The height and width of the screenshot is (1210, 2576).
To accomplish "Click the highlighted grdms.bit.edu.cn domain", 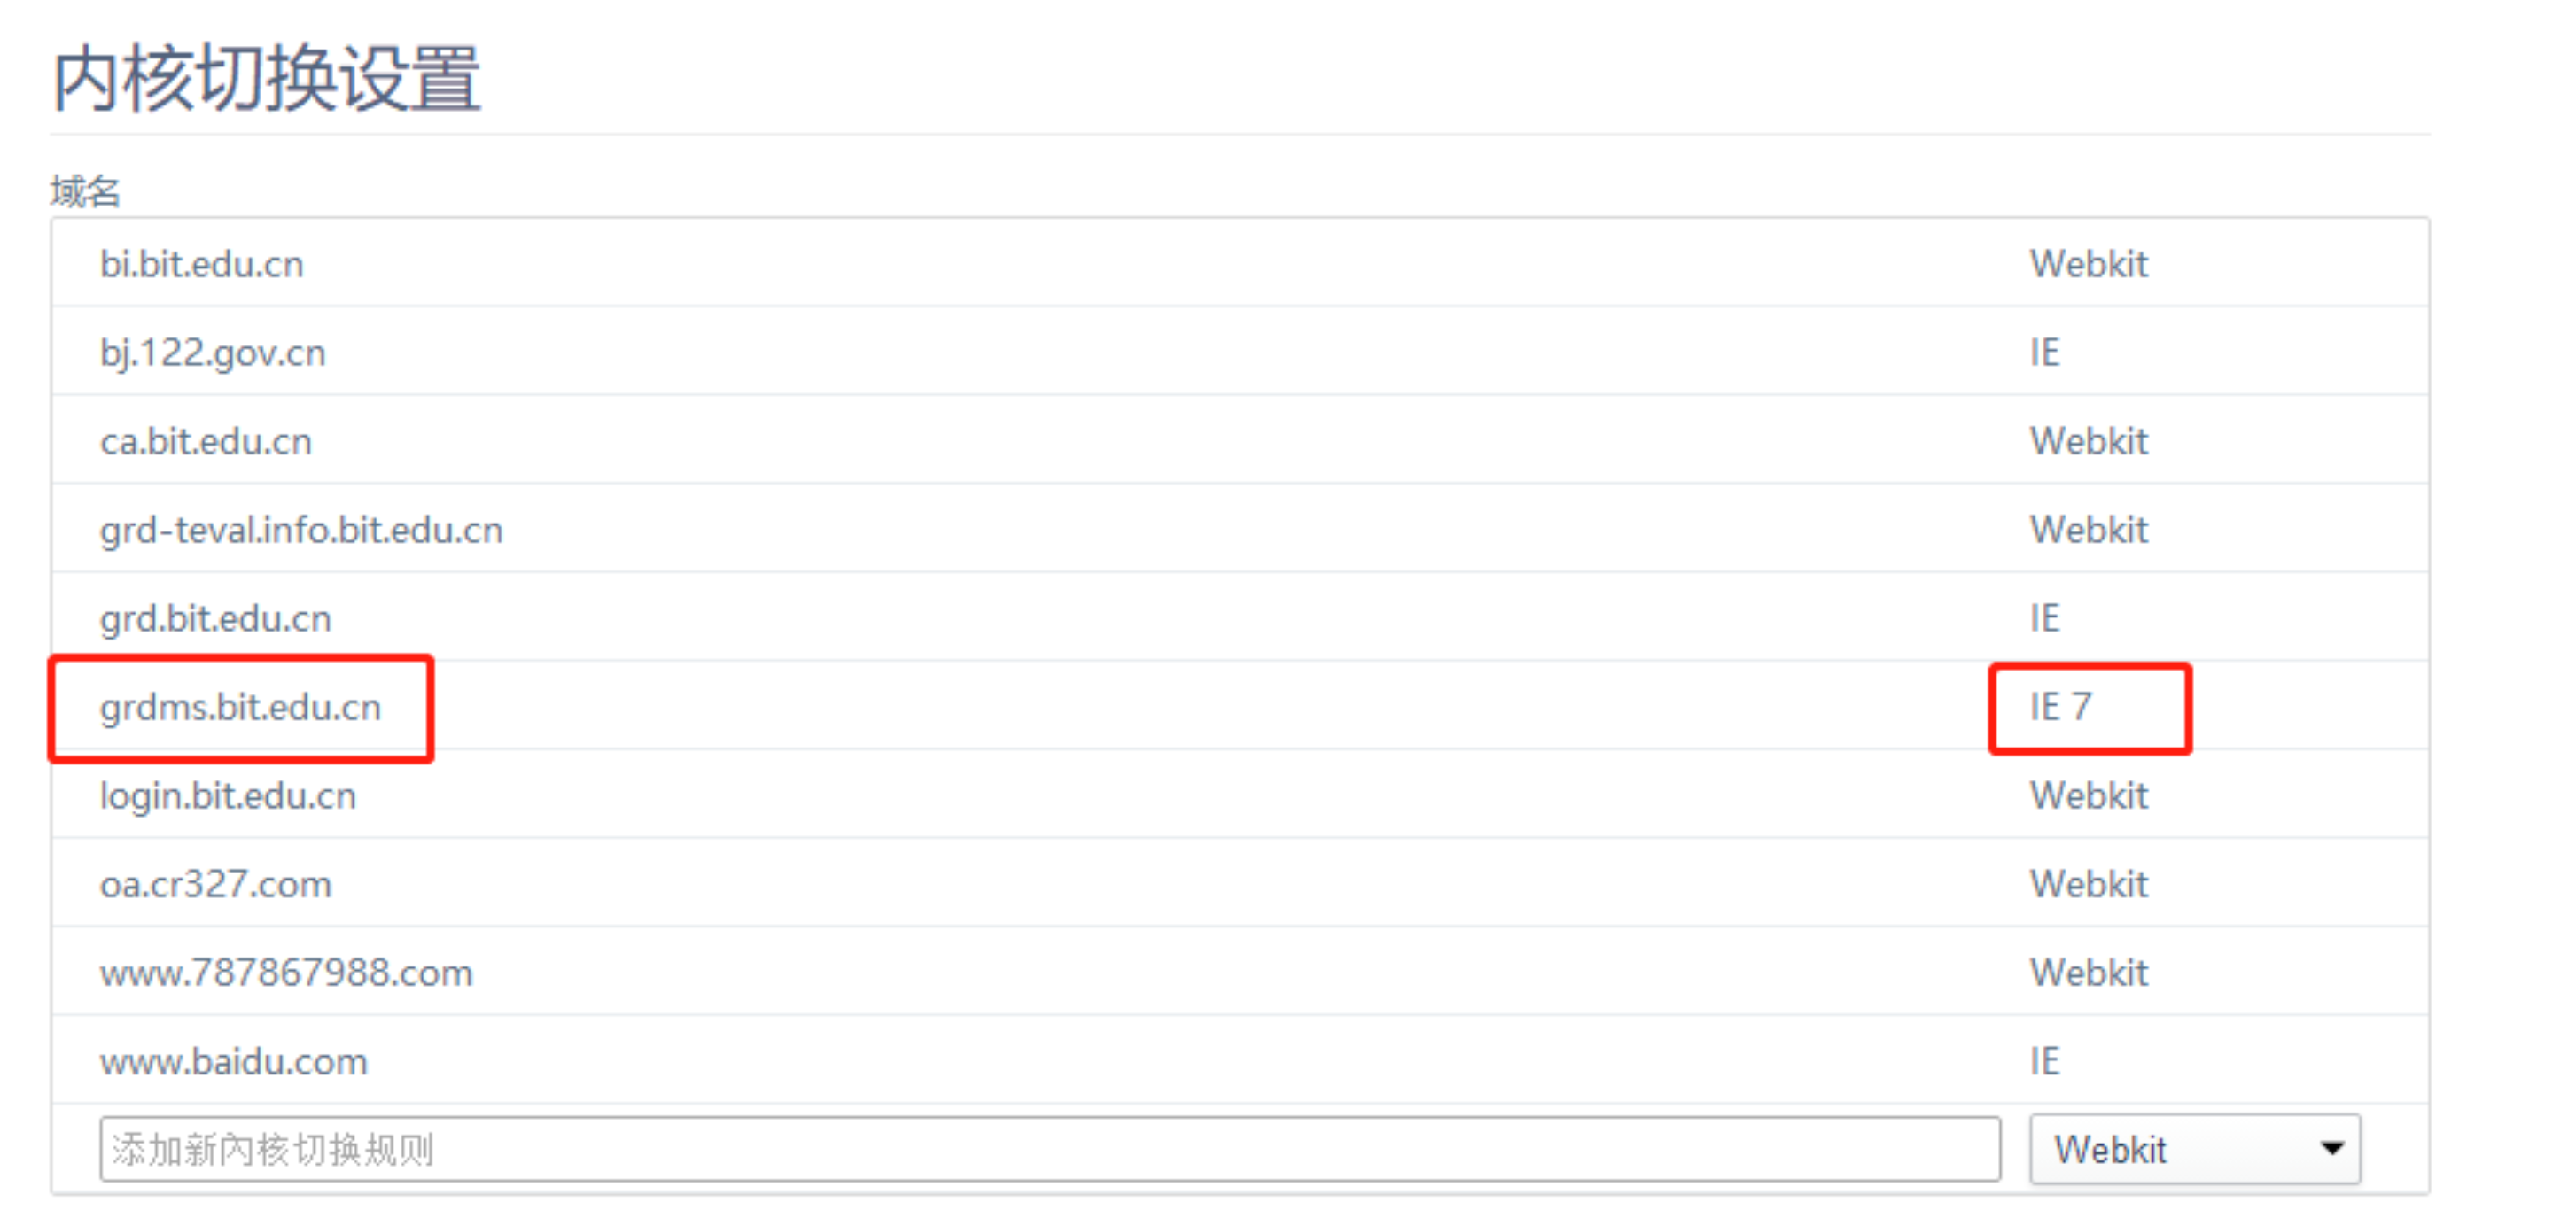I will tap(240, 707).
